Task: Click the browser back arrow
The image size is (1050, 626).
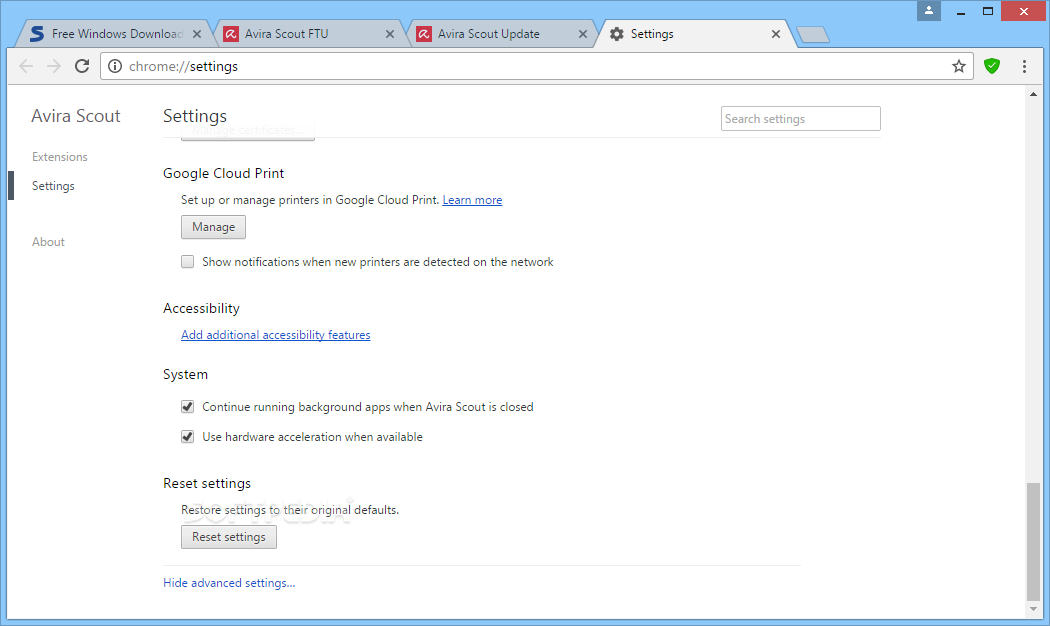Action: coord(26,66)
